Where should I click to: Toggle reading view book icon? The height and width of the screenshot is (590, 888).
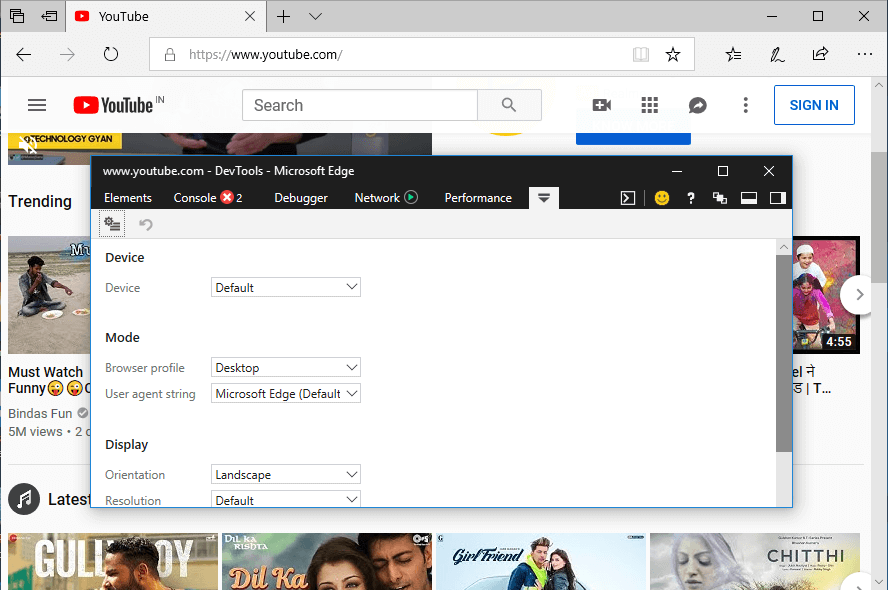pyautogui.click(x=641, y=54)
